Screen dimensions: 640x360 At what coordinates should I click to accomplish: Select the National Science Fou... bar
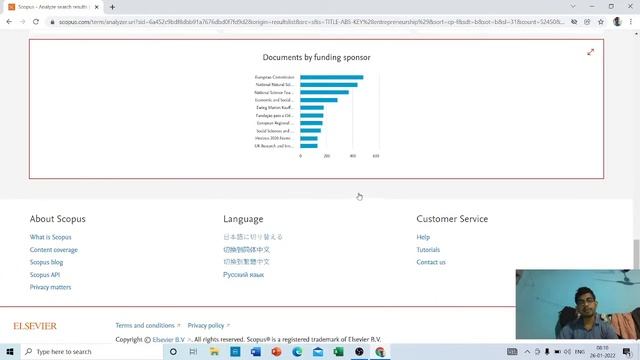tap(324, 93)
